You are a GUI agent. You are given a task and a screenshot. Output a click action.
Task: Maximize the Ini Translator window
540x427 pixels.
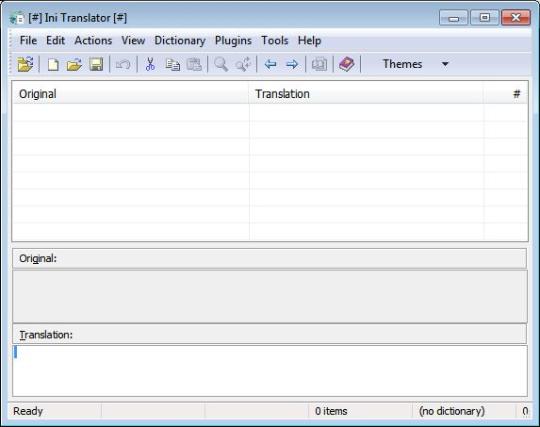tap(485, 18)
